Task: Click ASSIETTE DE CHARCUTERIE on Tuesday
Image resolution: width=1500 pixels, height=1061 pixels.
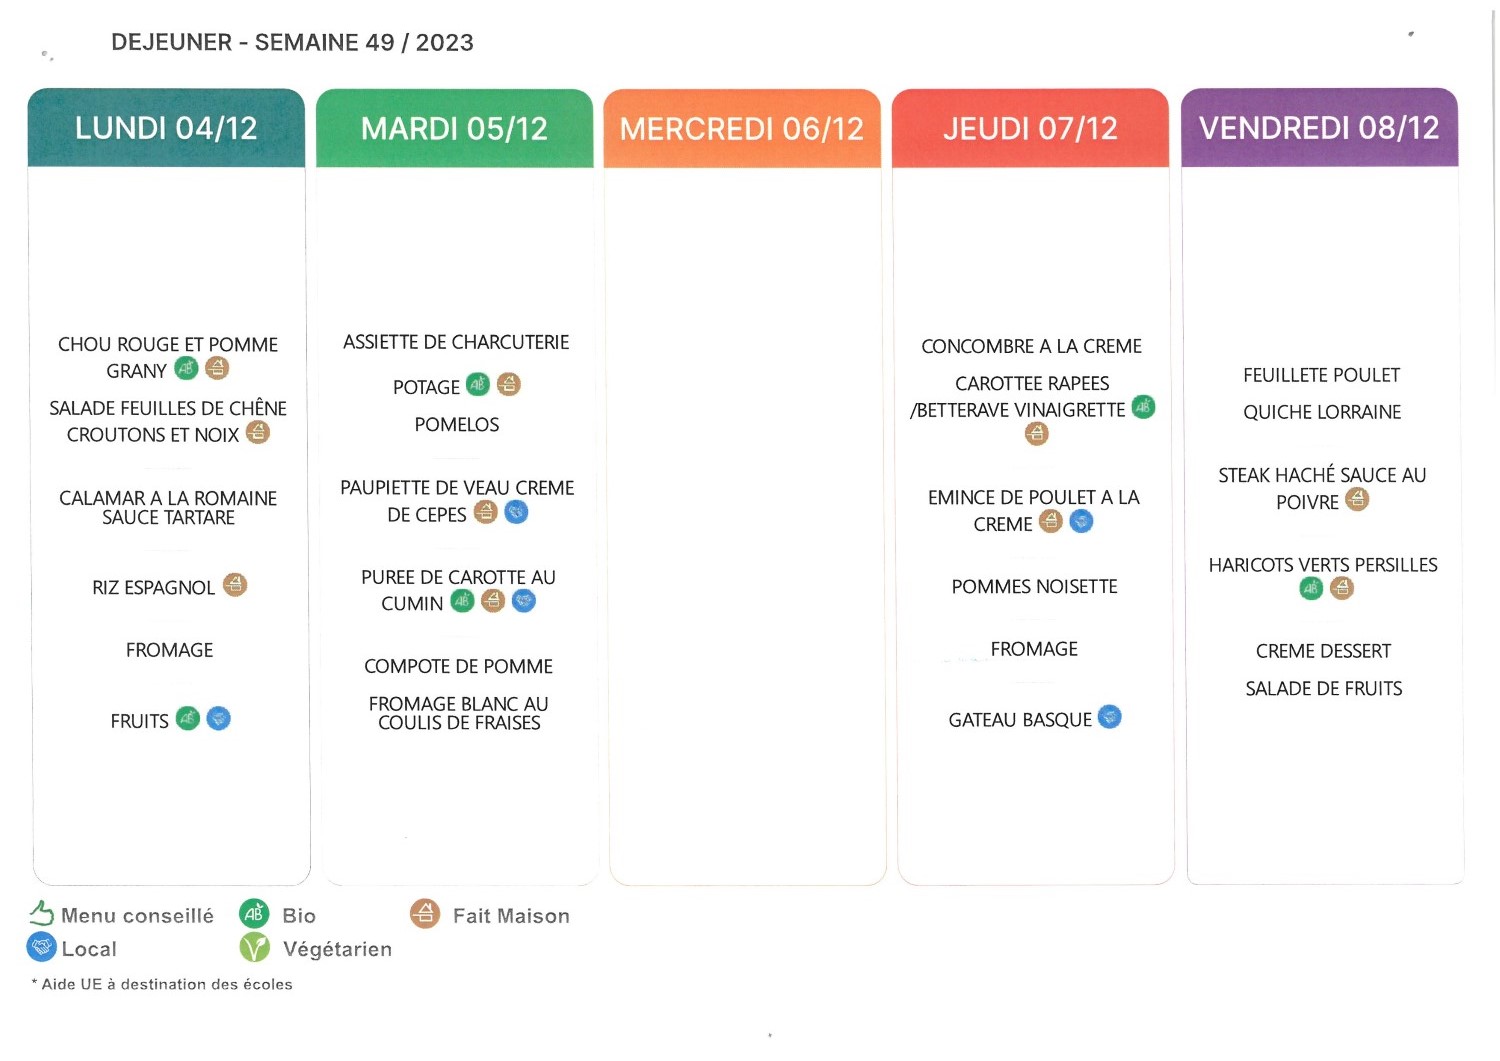Action: point(456,342)
